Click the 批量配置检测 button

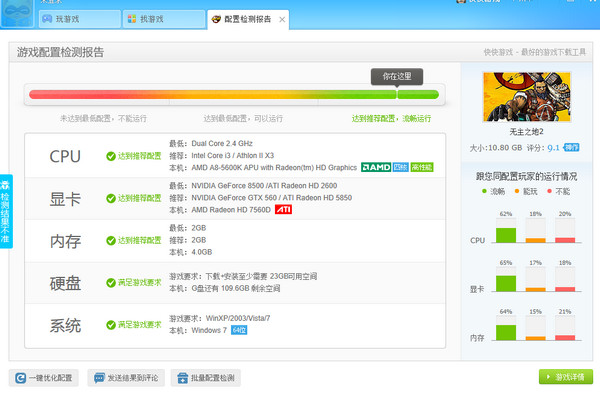point(205,378)
